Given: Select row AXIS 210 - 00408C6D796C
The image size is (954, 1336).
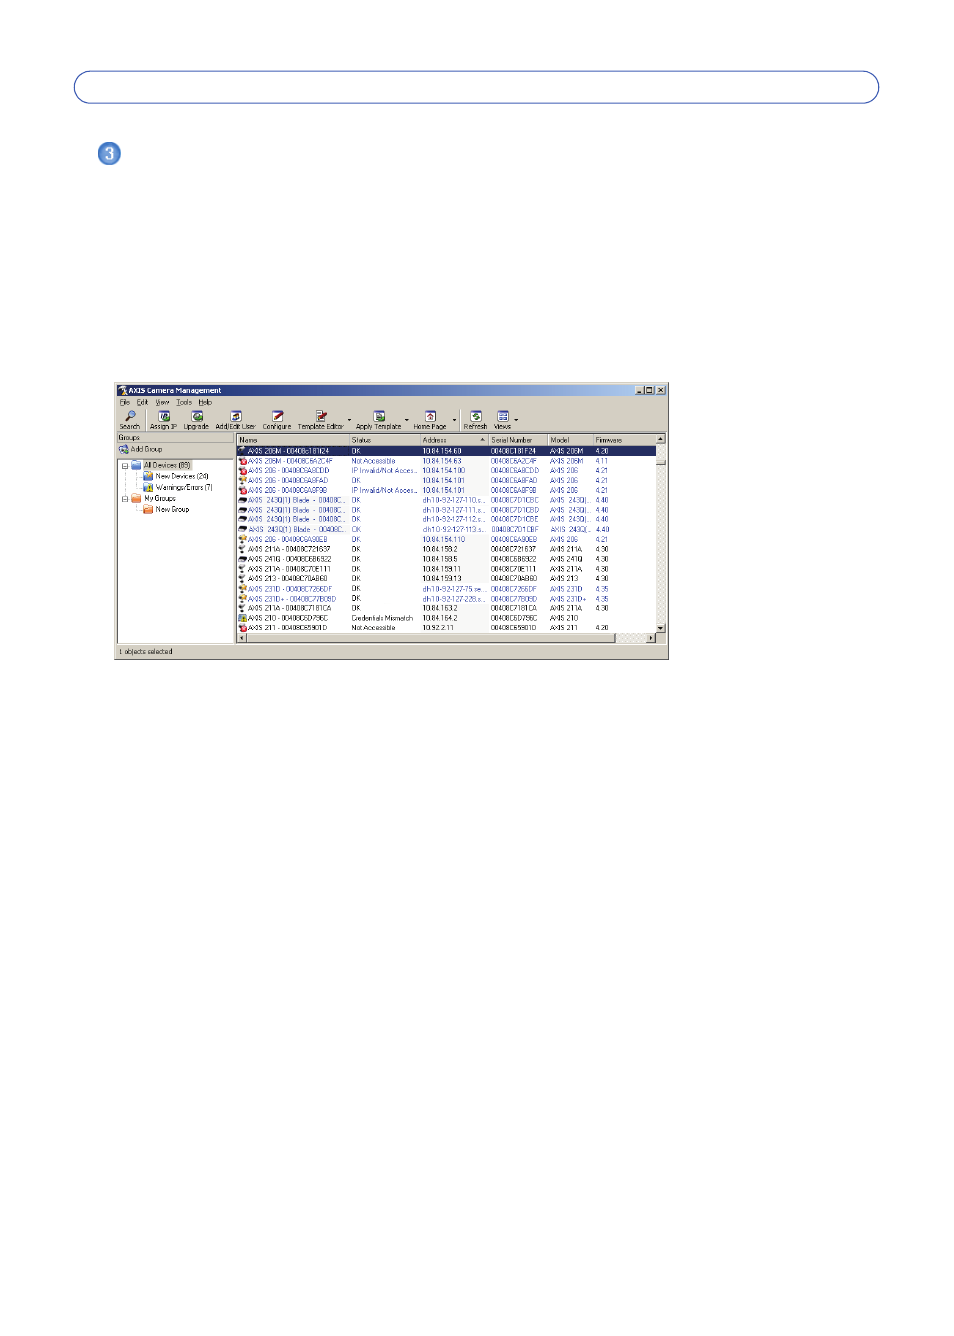Looking at the screenshot, I should click(x=446, y=618).
